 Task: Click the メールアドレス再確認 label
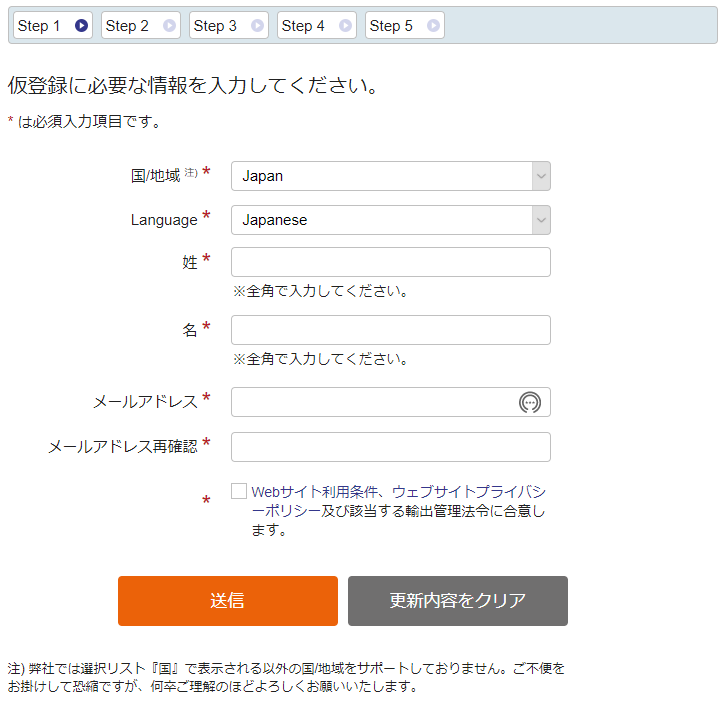(x=123, y=446)
